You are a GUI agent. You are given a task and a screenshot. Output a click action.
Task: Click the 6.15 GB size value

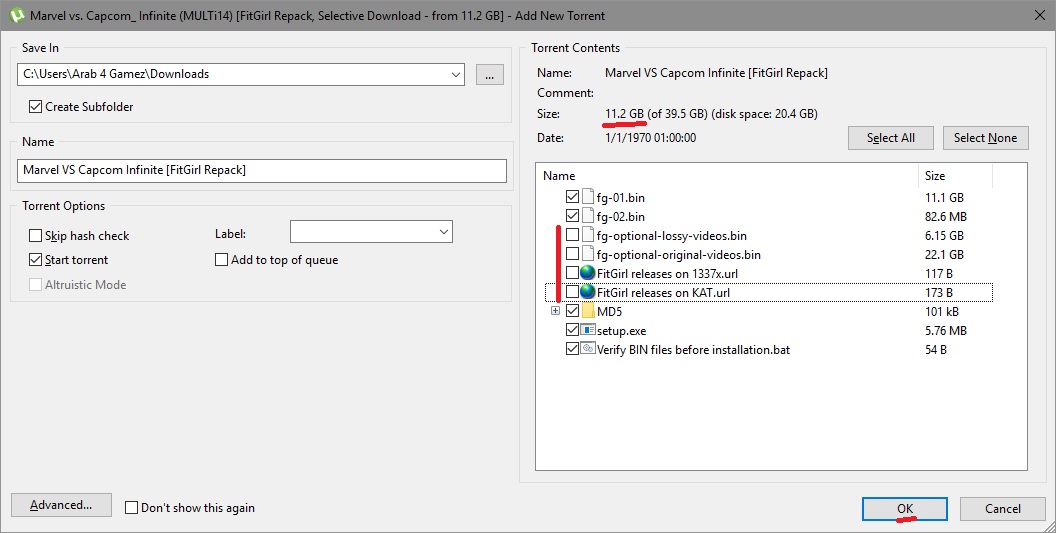pyautogui.click(x=944, y=236)
